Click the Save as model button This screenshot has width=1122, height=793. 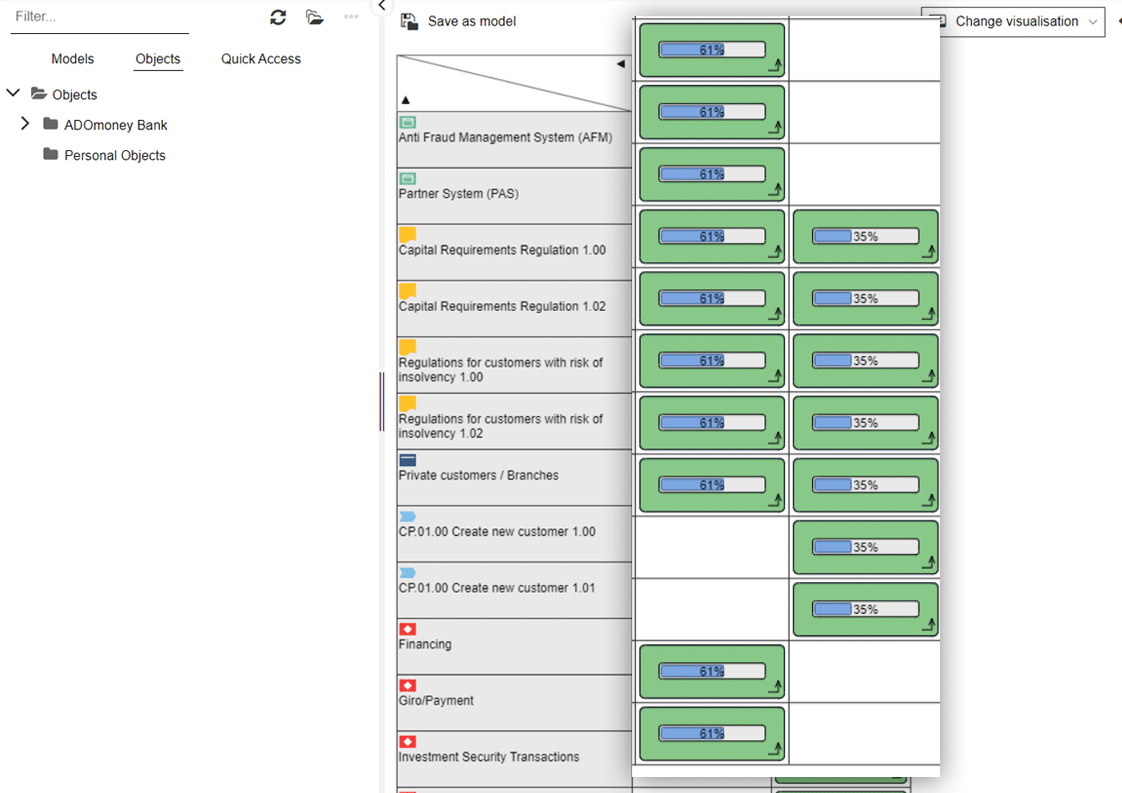coord(471,21)
